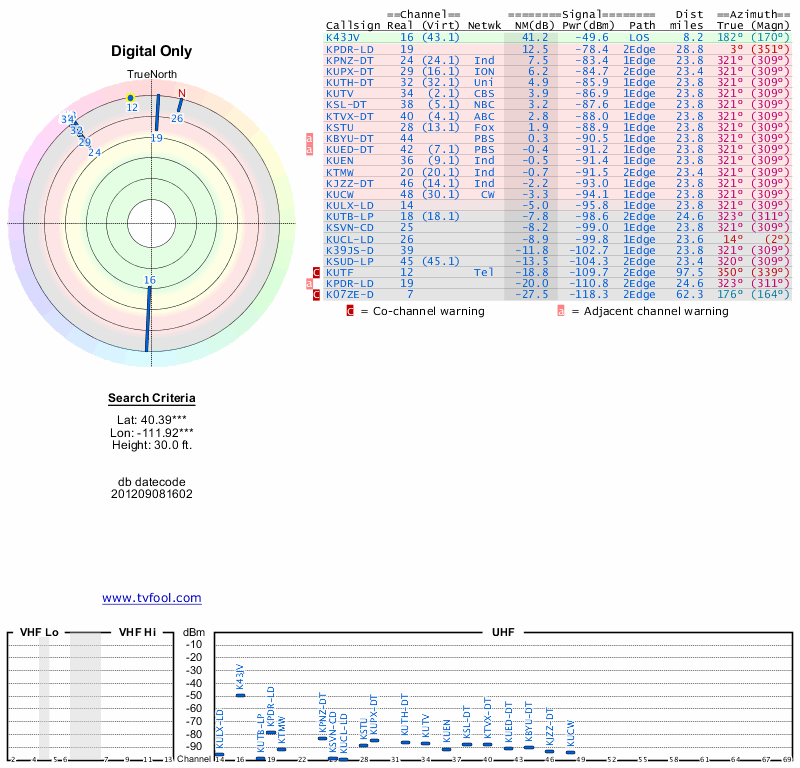Open the www.tvfool.com link

click(151, 598)
